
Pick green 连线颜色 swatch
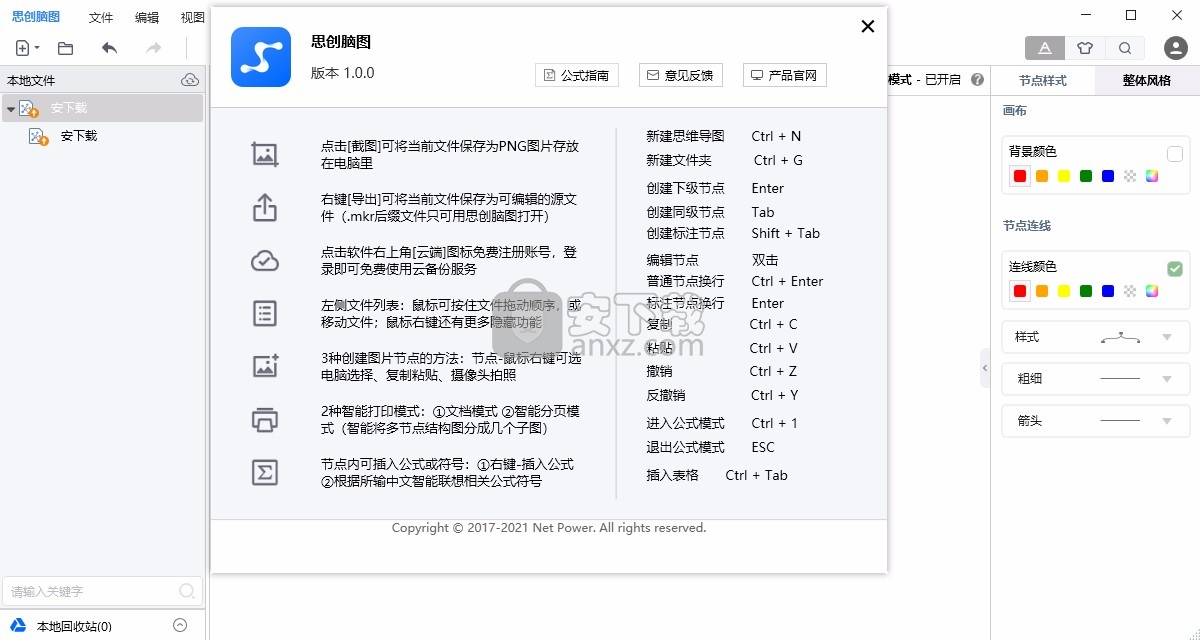click(x=1086, y=292)
